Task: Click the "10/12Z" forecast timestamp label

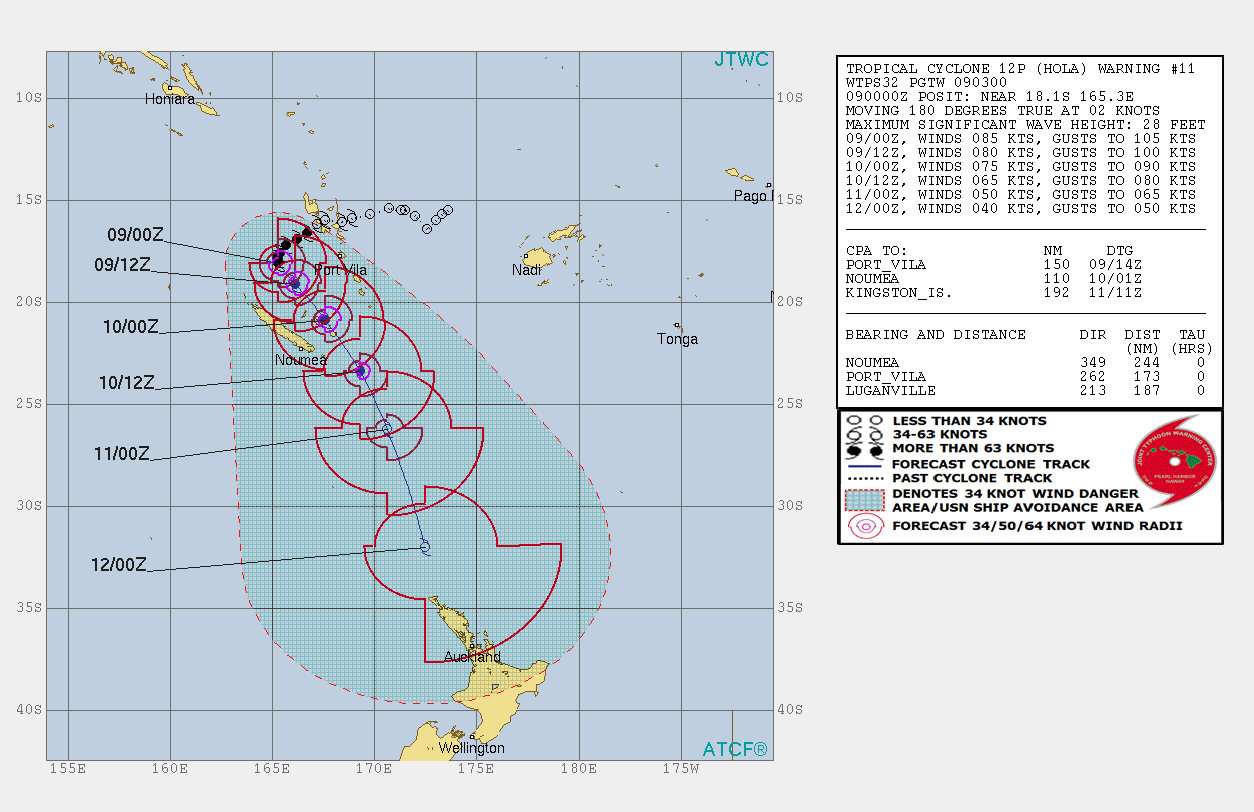Action: click(125, 381)
